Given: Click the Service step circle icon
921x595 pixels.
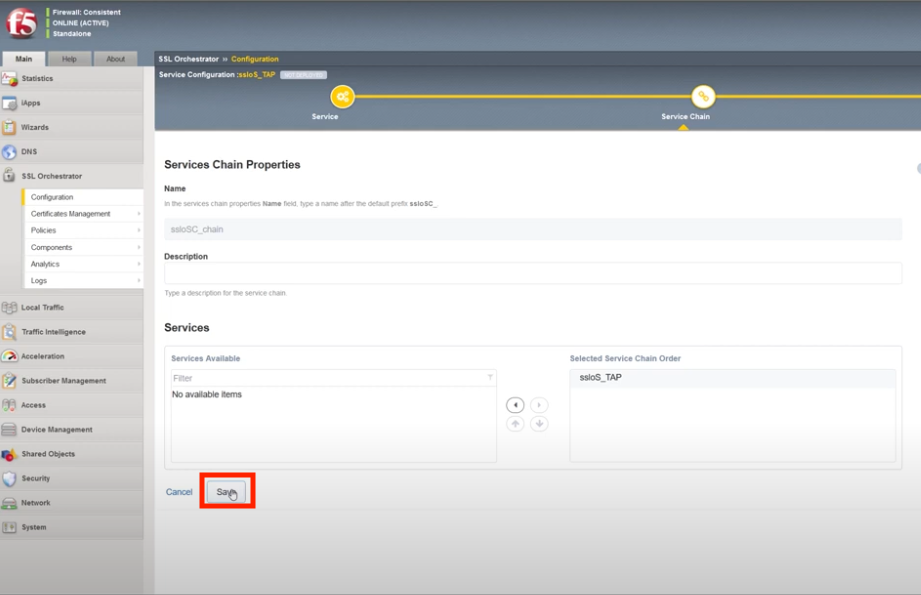Looking at the screenshot, I should click(342, 96).
